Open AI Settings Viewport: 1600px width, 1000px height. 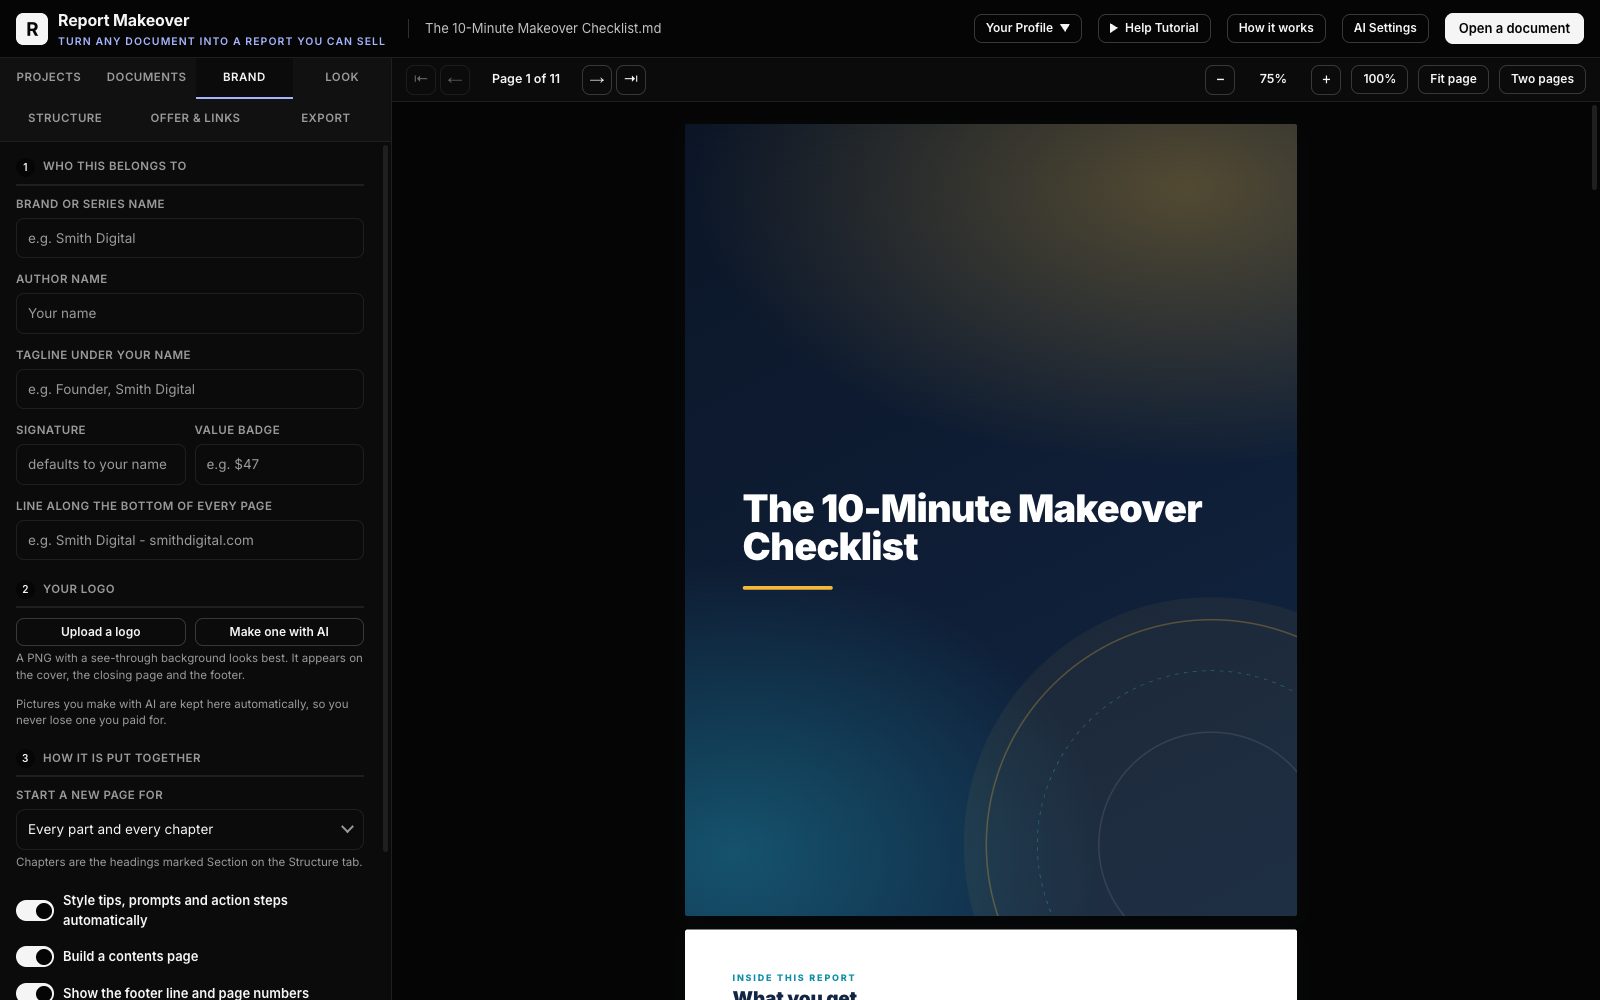point(1385,28)
